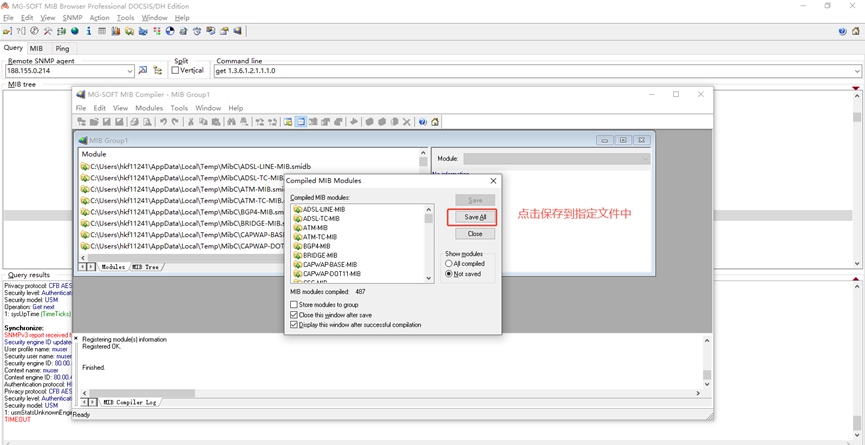This screenshot has height=445, width=865.
Task: Open the Remote SNMP agent address dropdown
Action: click(x=130, y=71)
